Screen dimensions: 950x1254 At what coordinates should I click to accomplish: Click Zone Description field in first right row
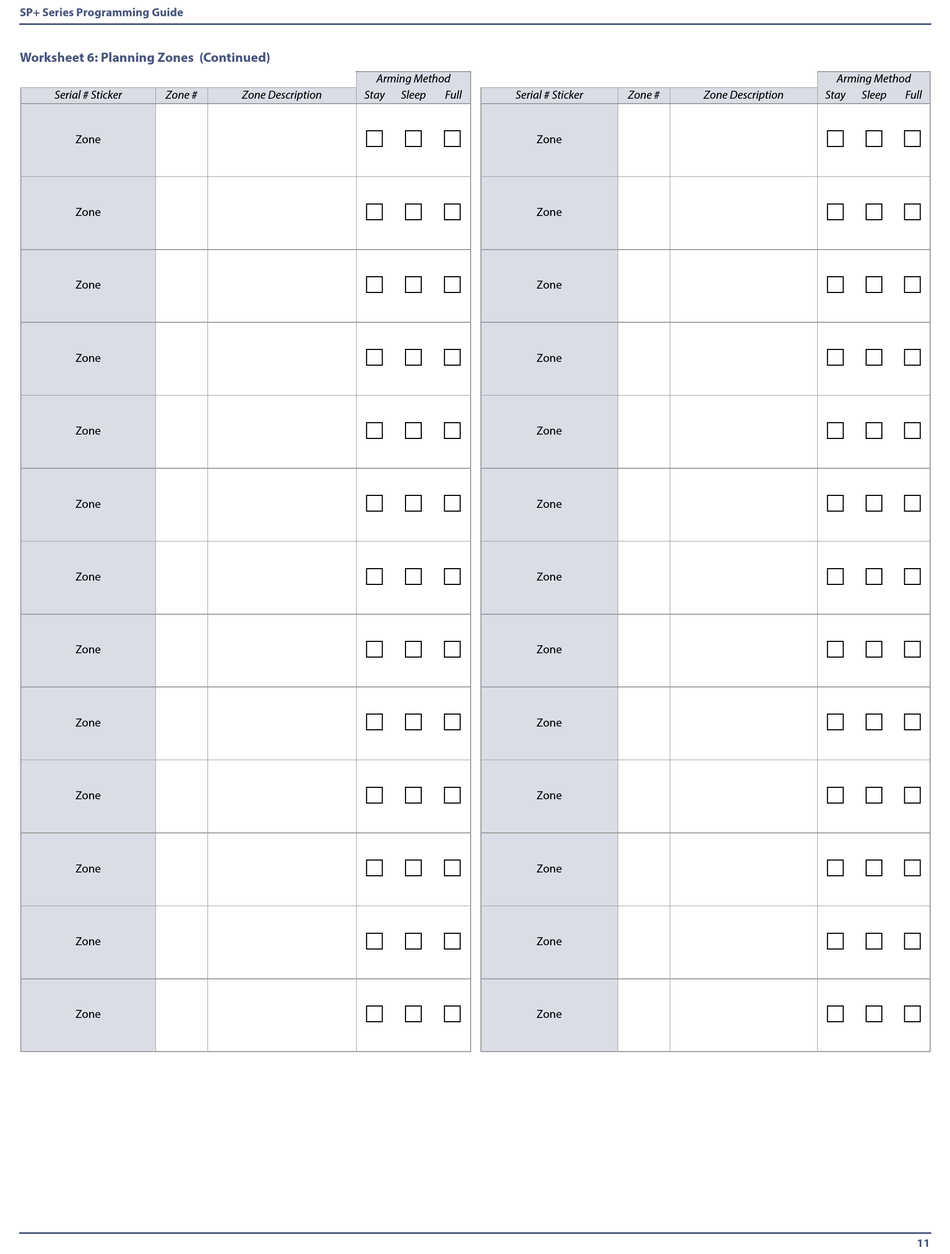(x=744, y=140)
